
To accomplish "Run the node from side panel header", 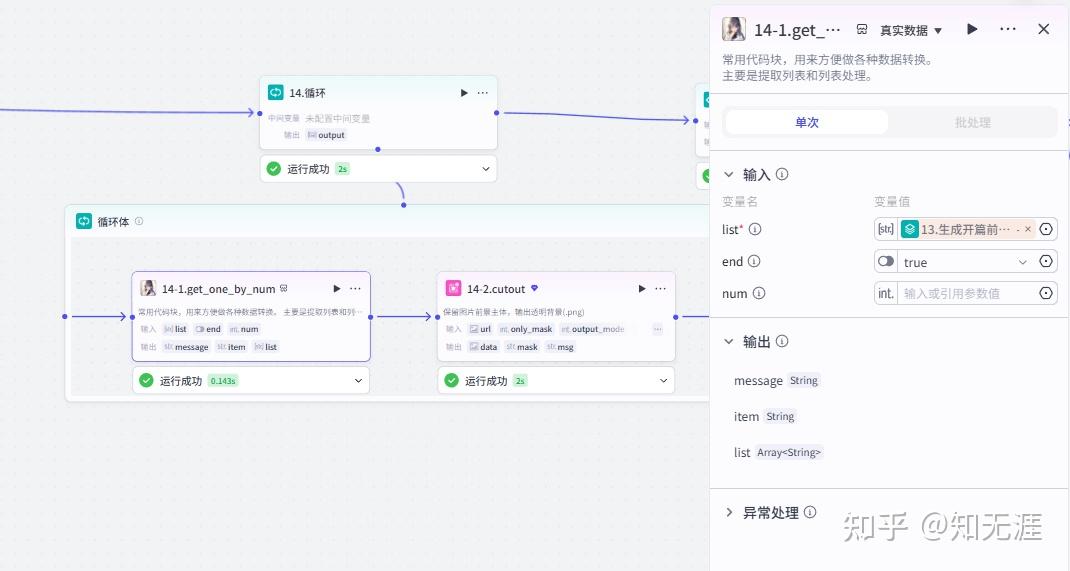I will click(x=972, y=29).
